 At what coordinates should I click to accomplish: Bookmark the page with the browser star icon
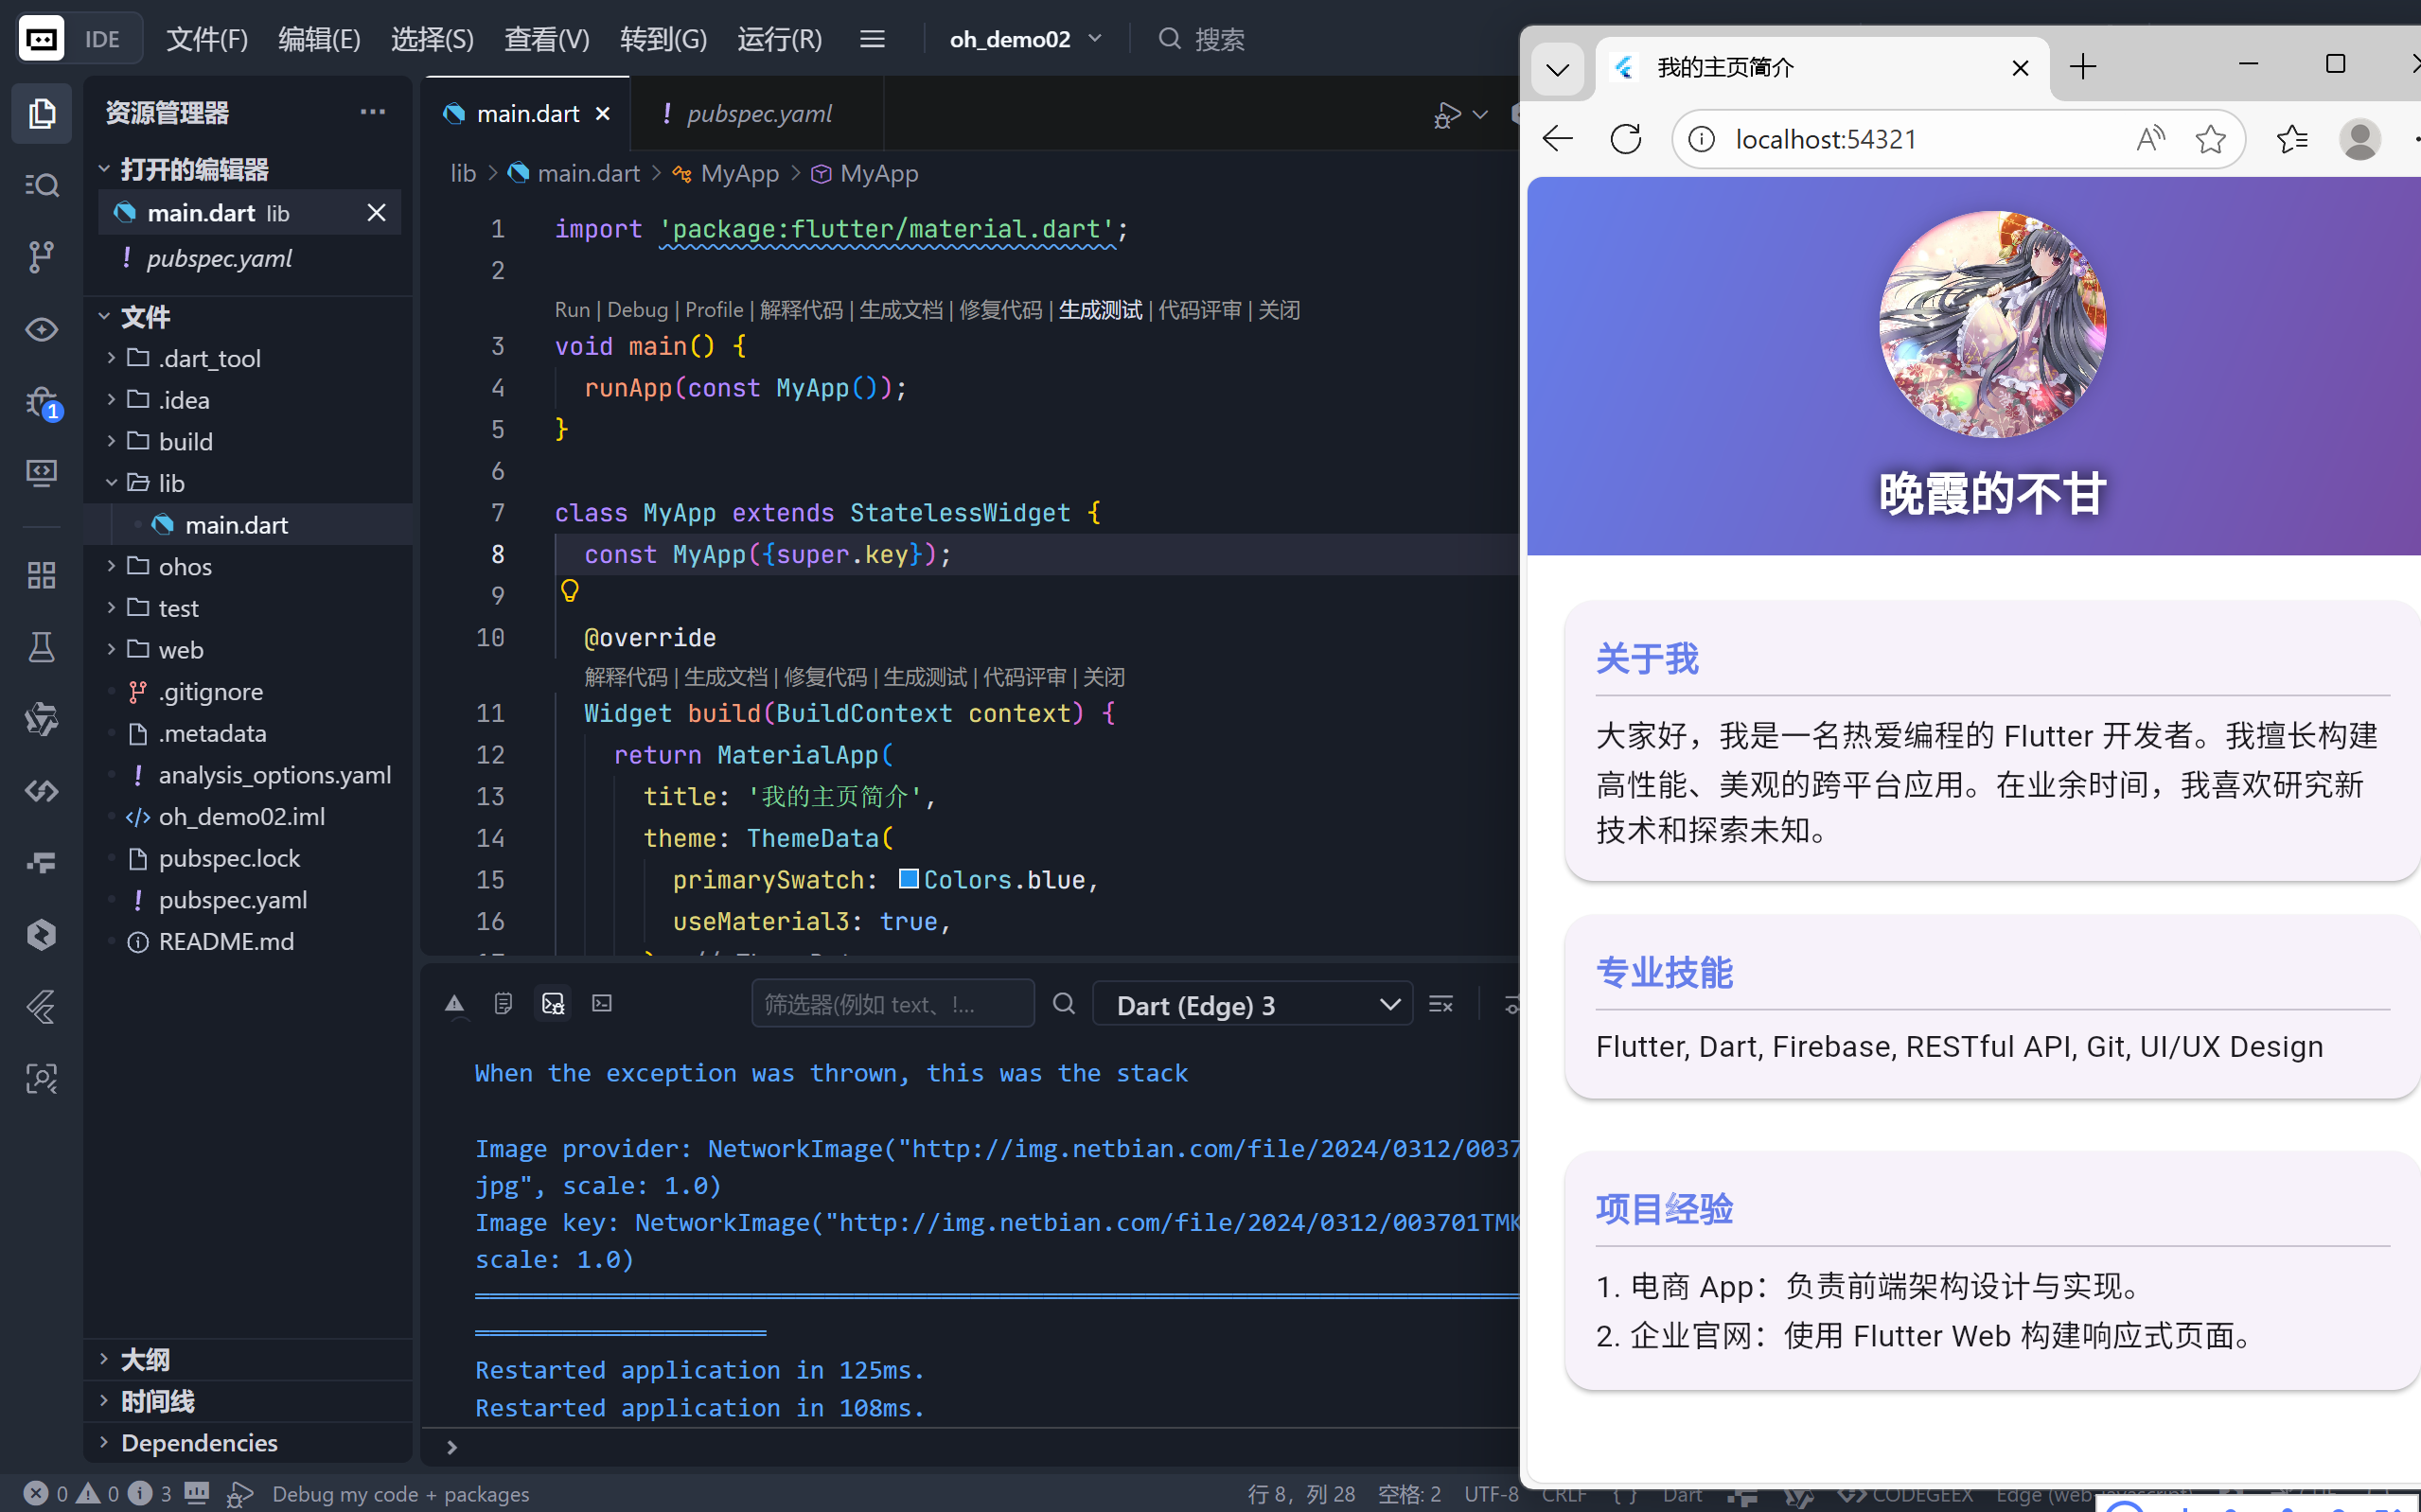click(2211, 138)
